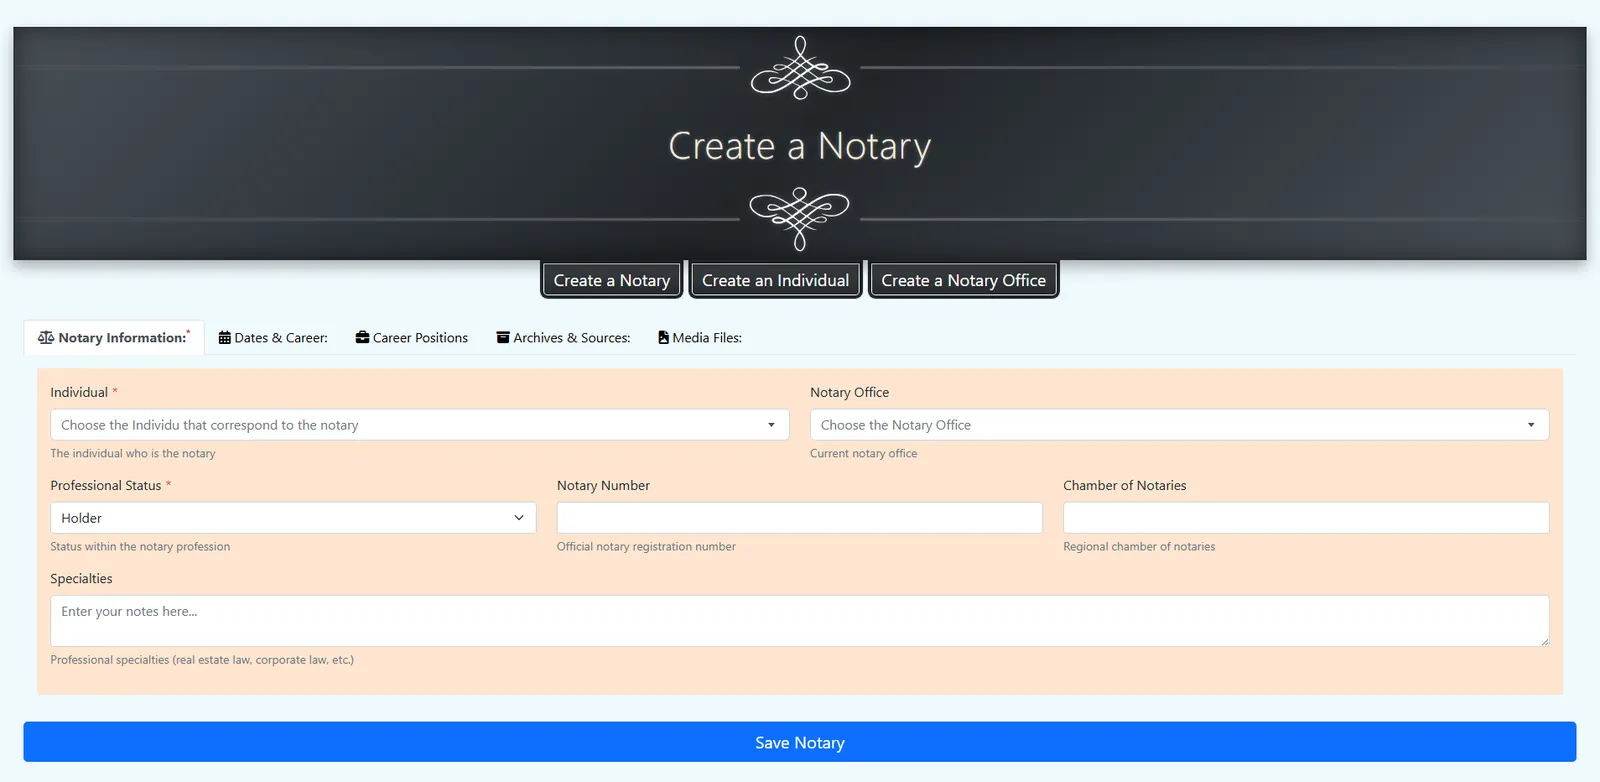This screenshot has width=1600, height=782.
Task: Click hint text 'The individual who is the notary'
Action: [133, 453]
